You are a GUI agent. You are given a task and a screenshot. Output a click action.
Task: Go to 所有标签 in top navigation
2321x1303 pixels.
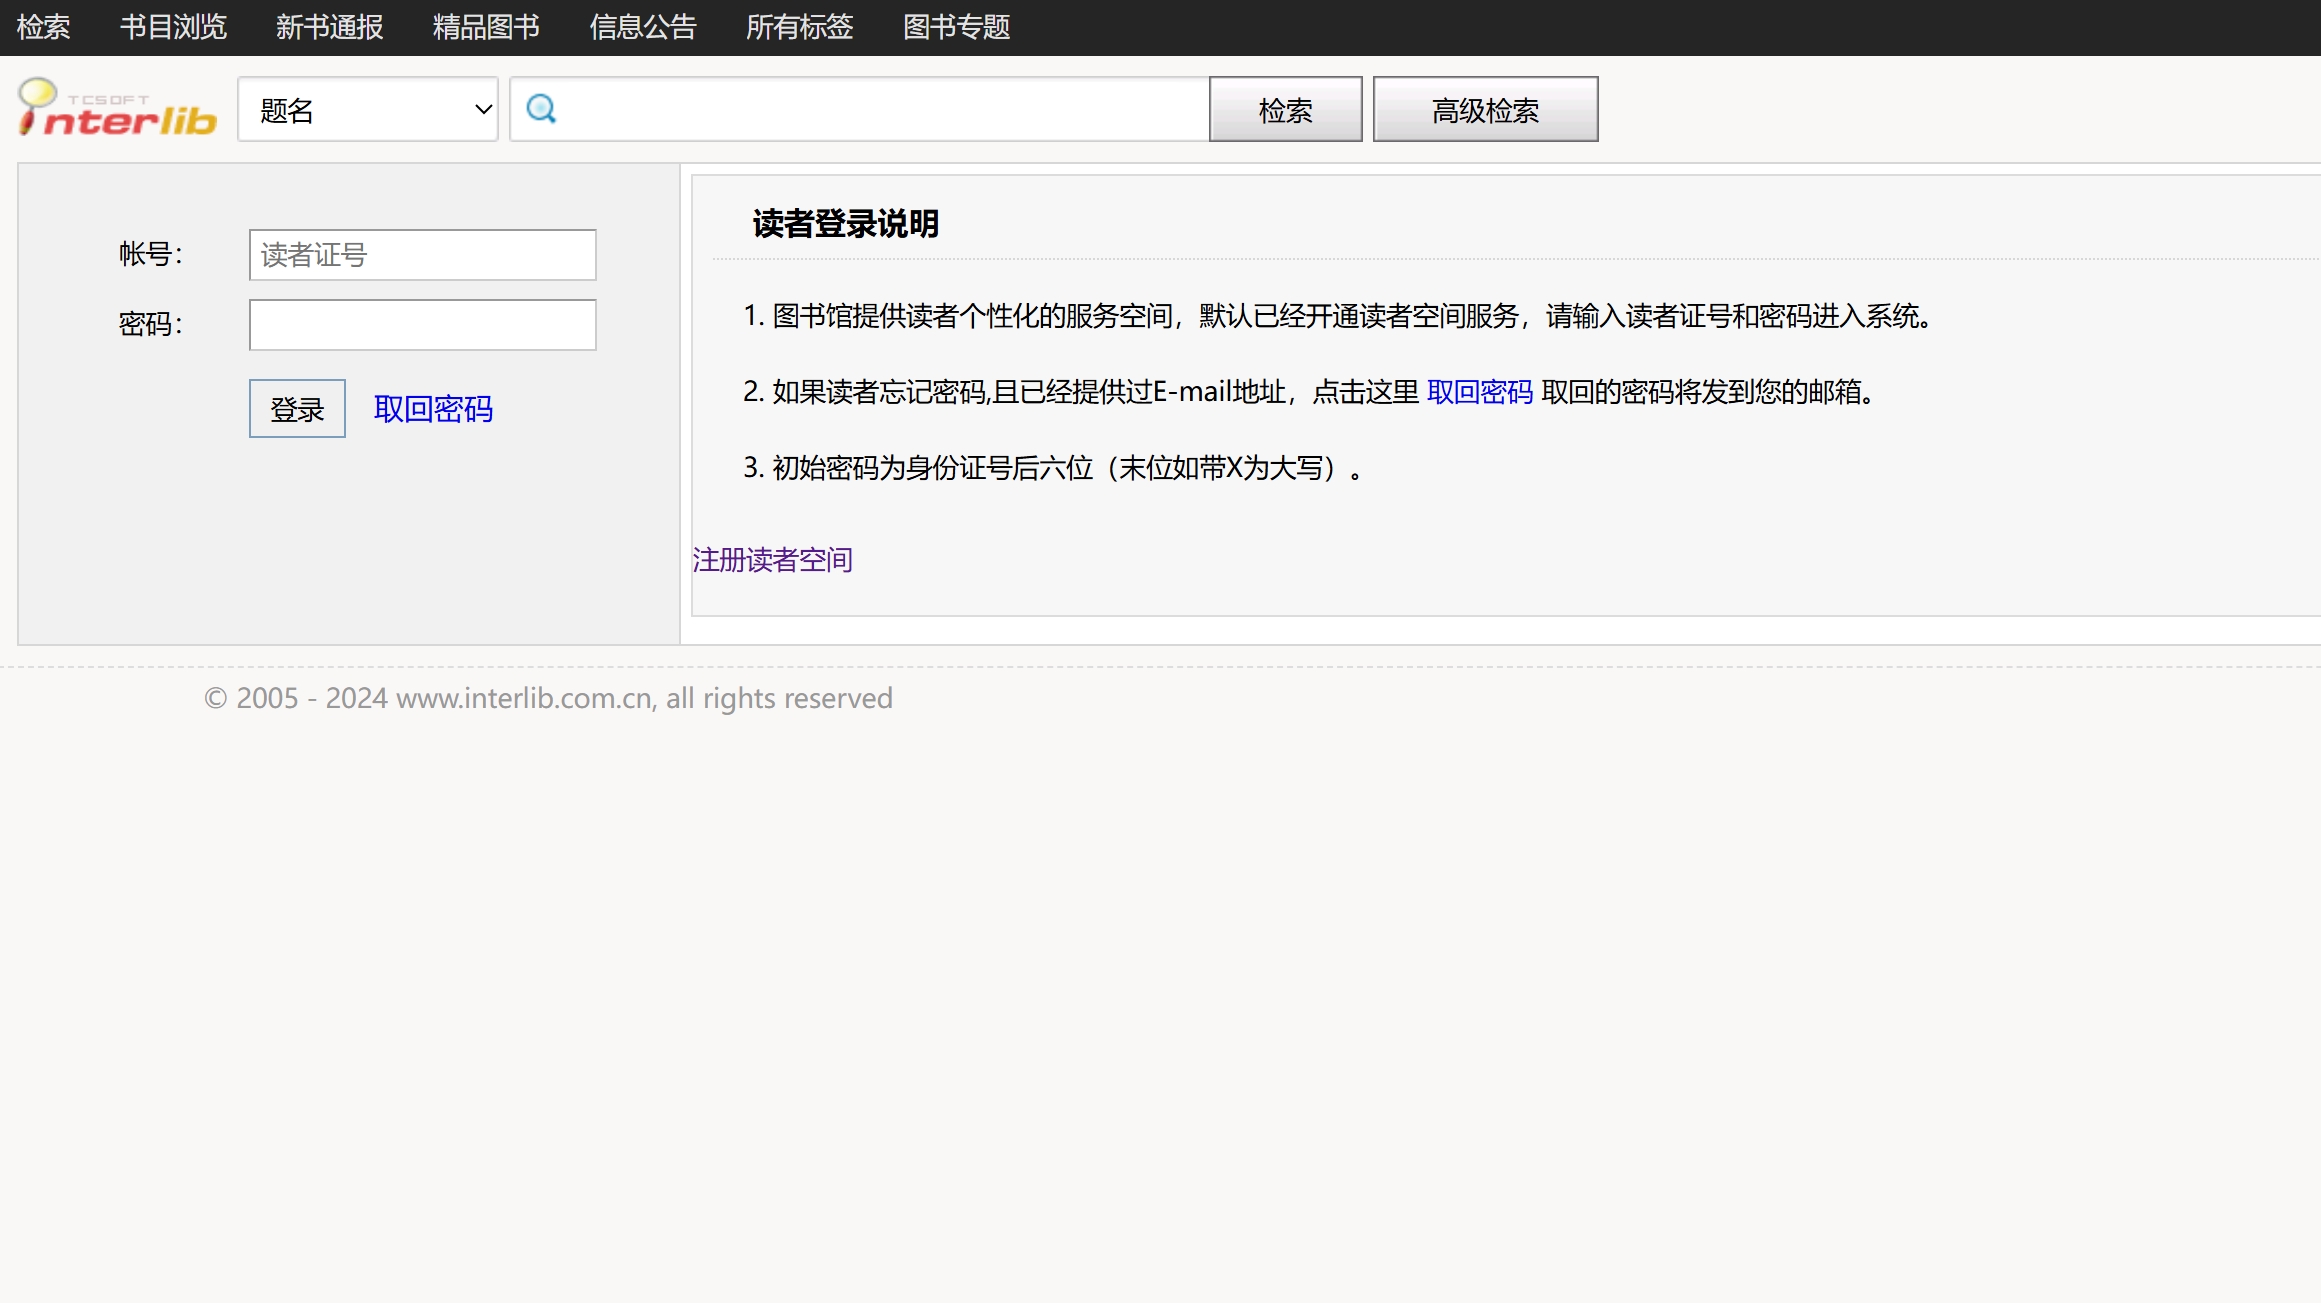click(x=800, y=27)
